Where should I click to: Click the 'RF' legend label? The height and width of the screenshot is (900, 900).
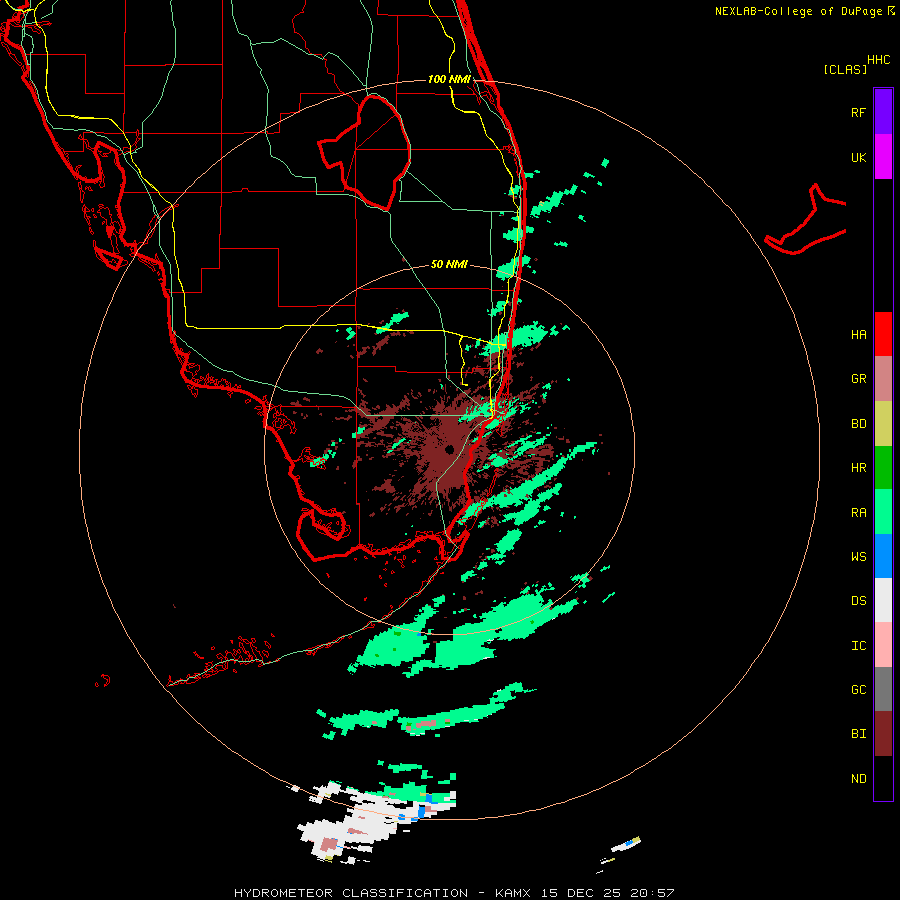pyautogui.click(x=858, y=112)
